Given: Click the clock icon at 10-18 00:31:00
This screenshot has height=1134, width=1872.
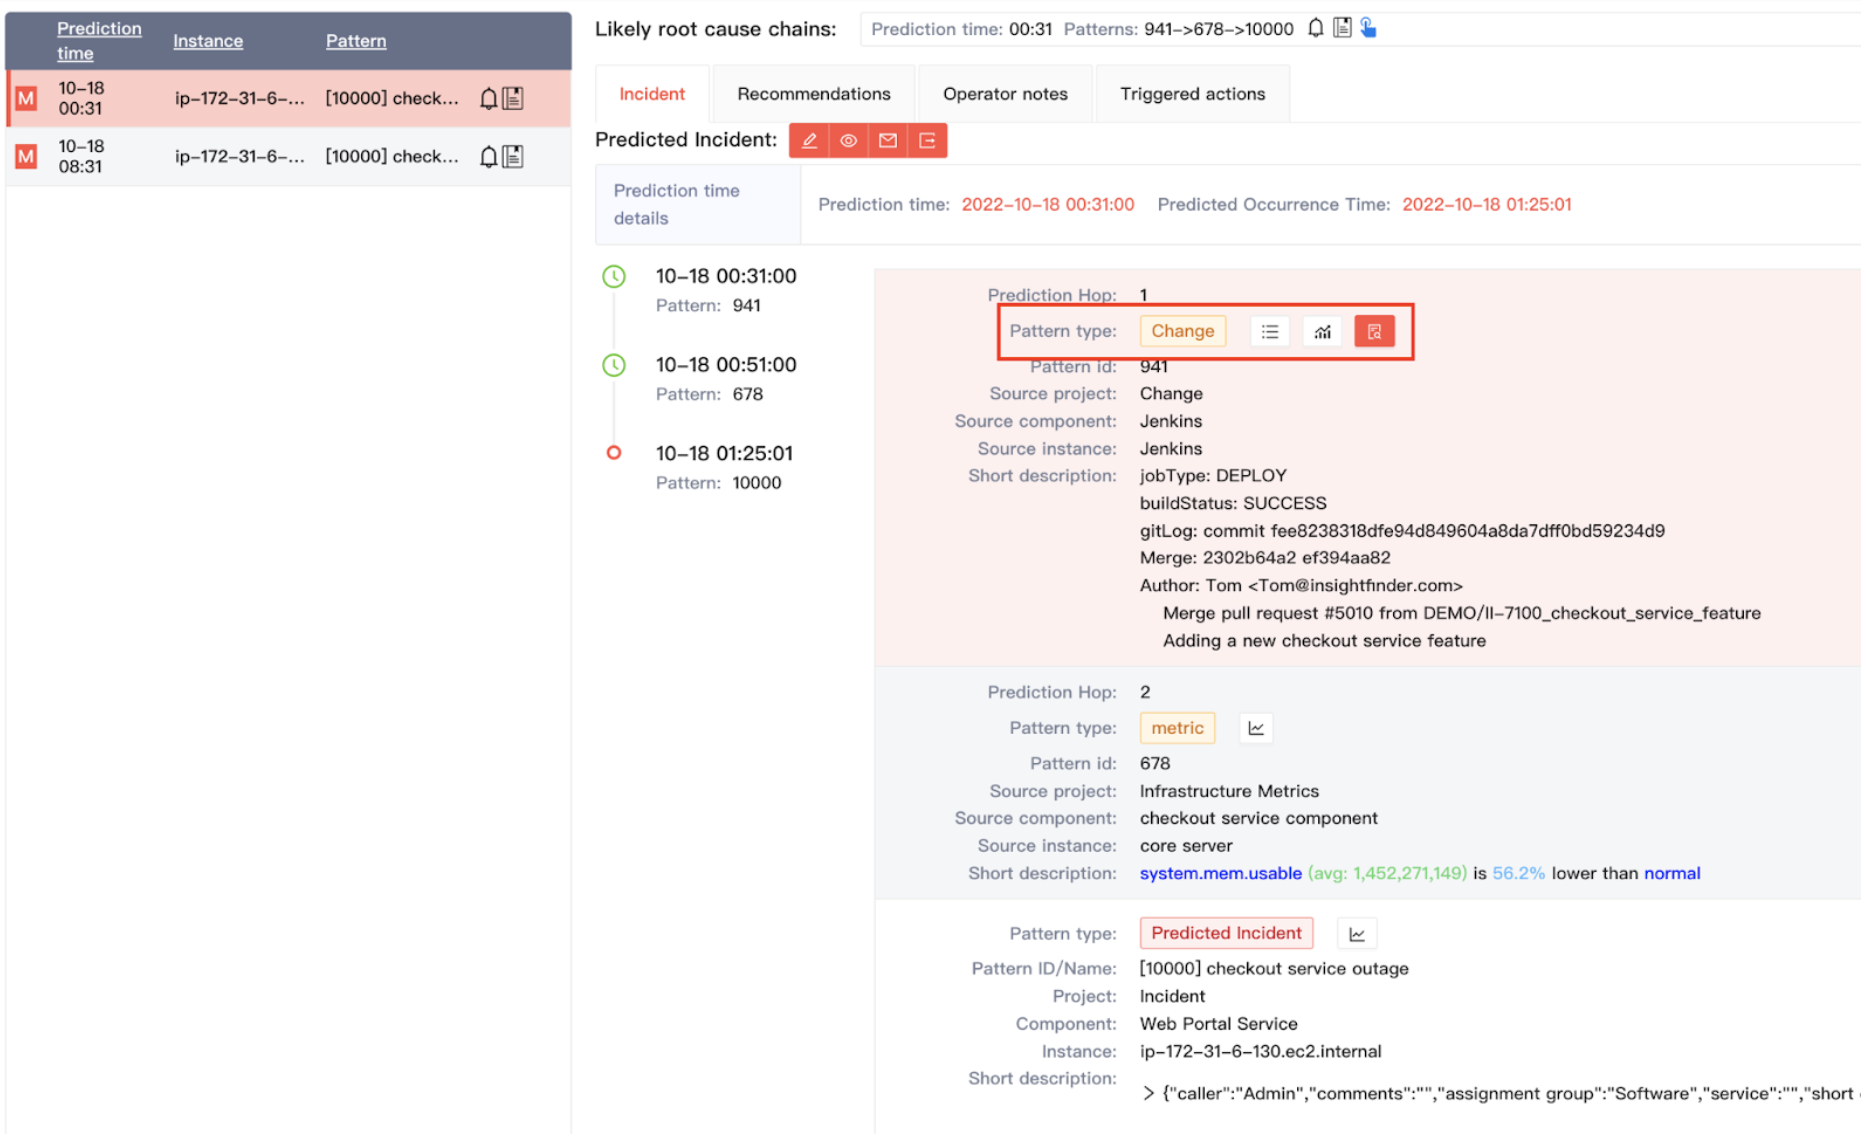Looking at the screenshot, I should [x=614, y=277].
